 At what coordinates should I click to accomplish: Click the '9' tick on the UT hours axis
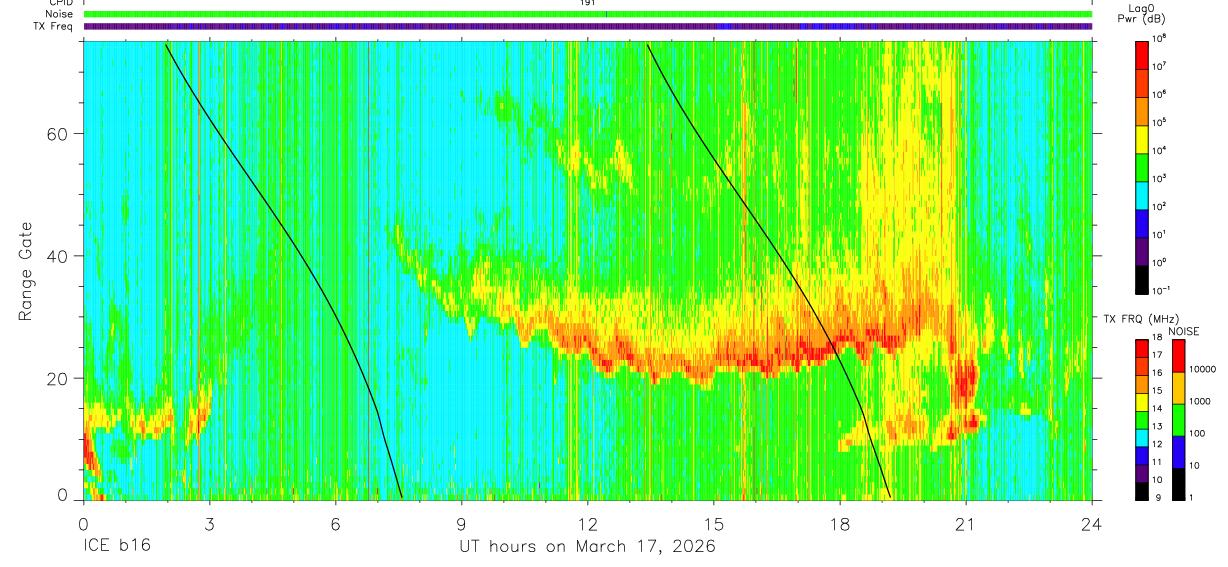pos(462,523)
